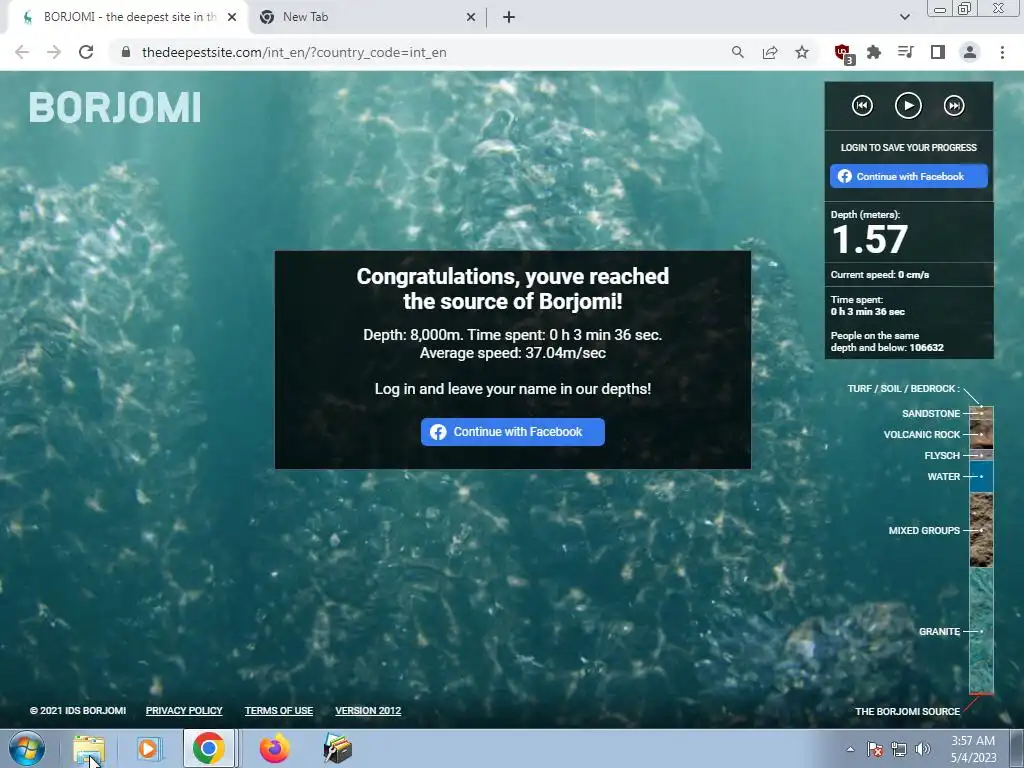Open a new browser tab
Screen dimensions: 1024x768
tap(509, 18)
